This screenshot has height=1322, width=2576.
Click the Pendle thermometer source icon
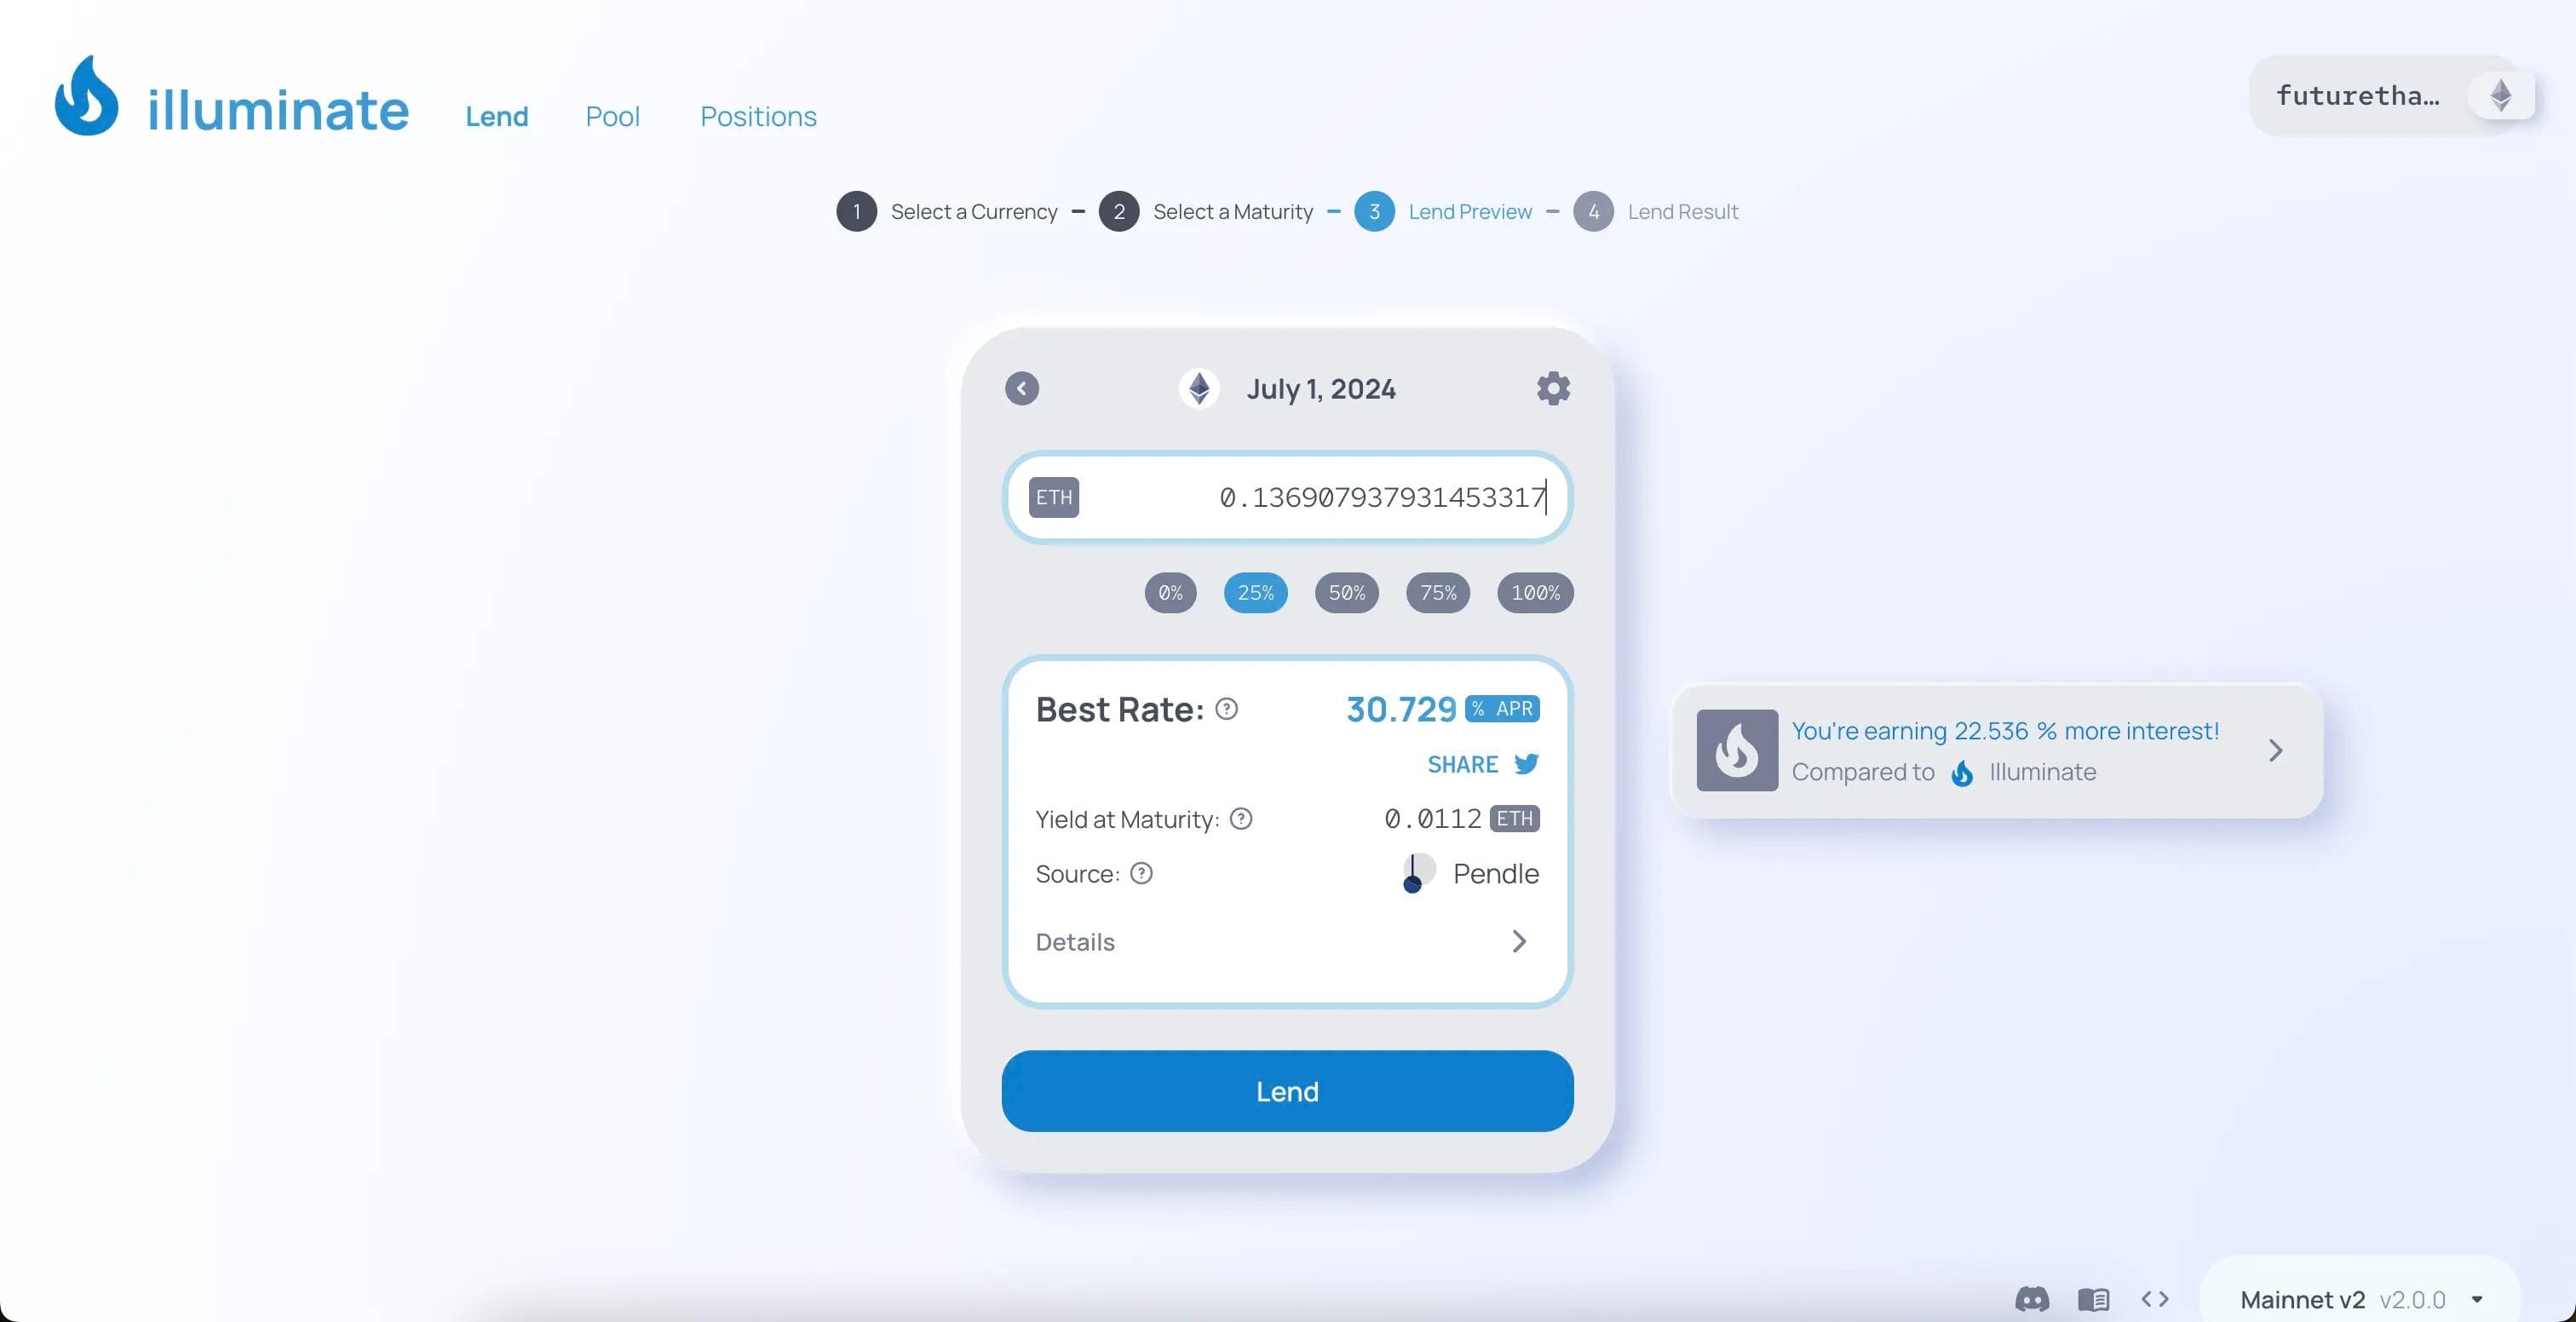[x=1416, y=873]
